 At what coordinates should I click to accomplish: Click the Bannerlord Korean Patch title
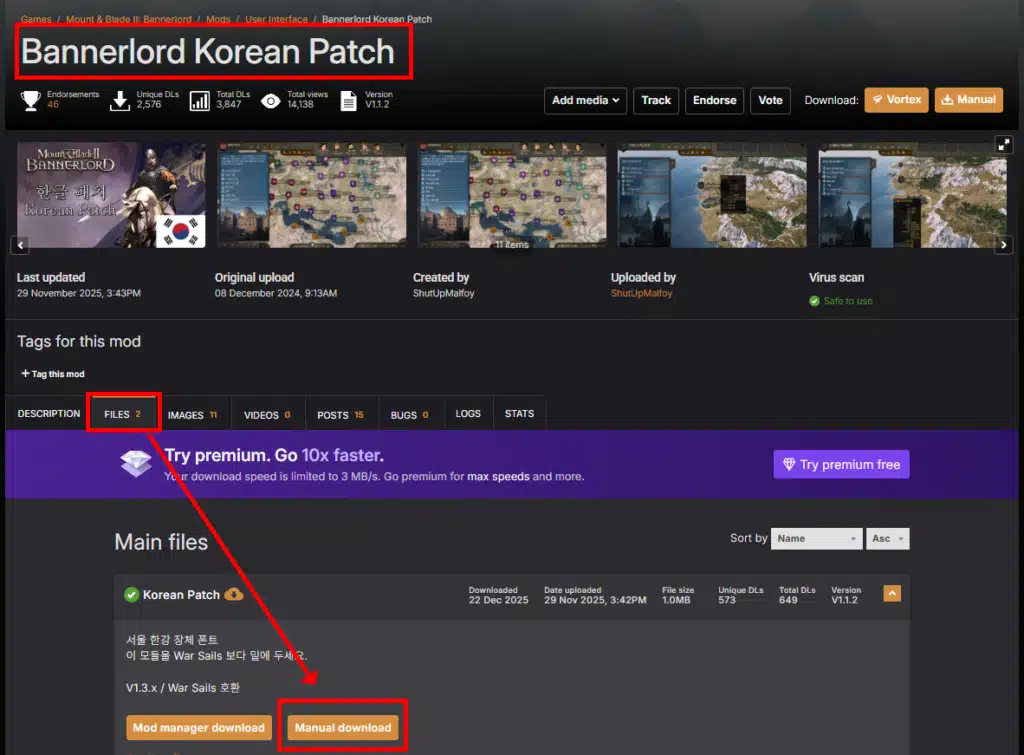click(x=208, y=52)
